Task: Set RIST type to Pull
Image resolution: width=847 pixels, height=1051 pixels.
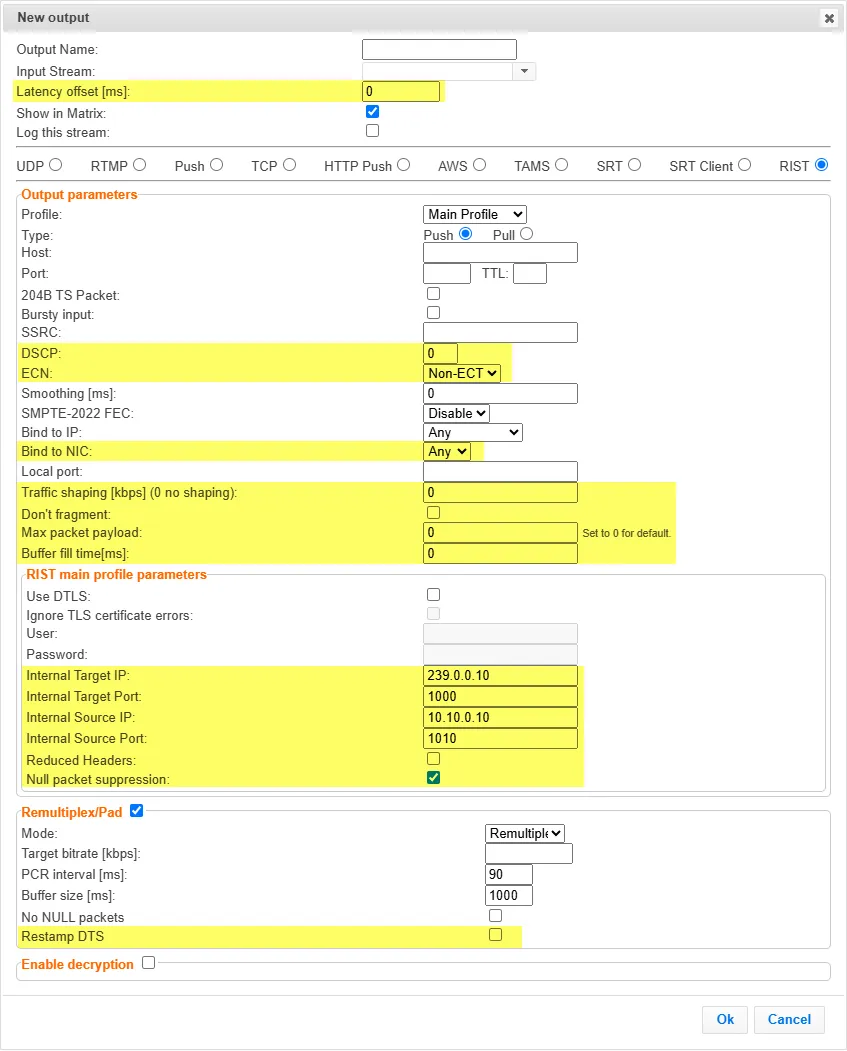Action: [527, 234]
